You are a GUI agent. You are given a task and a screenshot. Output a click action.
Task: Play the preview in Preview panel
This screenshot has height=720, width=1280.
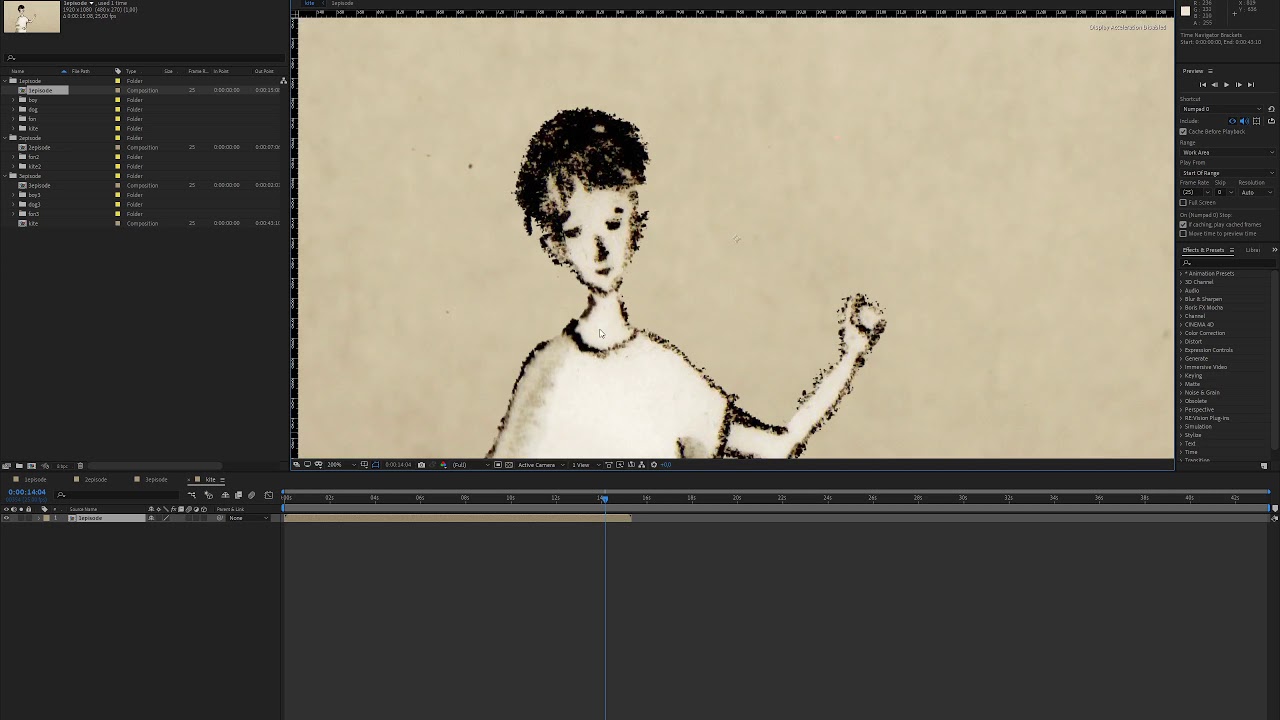(x=1226, y=85)
